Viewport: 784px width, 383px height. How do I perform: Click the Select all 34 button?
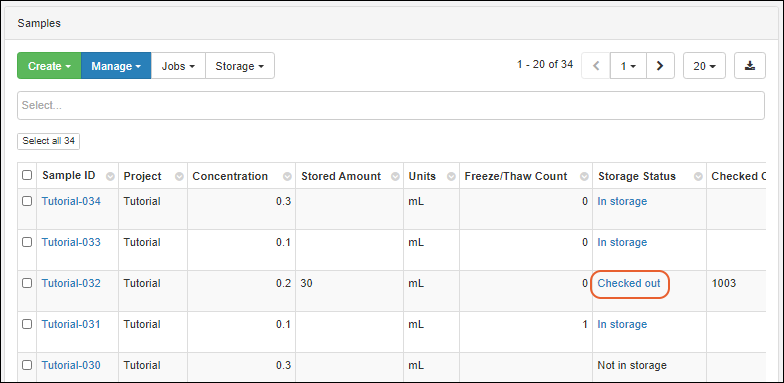click(x=48, y=141)
